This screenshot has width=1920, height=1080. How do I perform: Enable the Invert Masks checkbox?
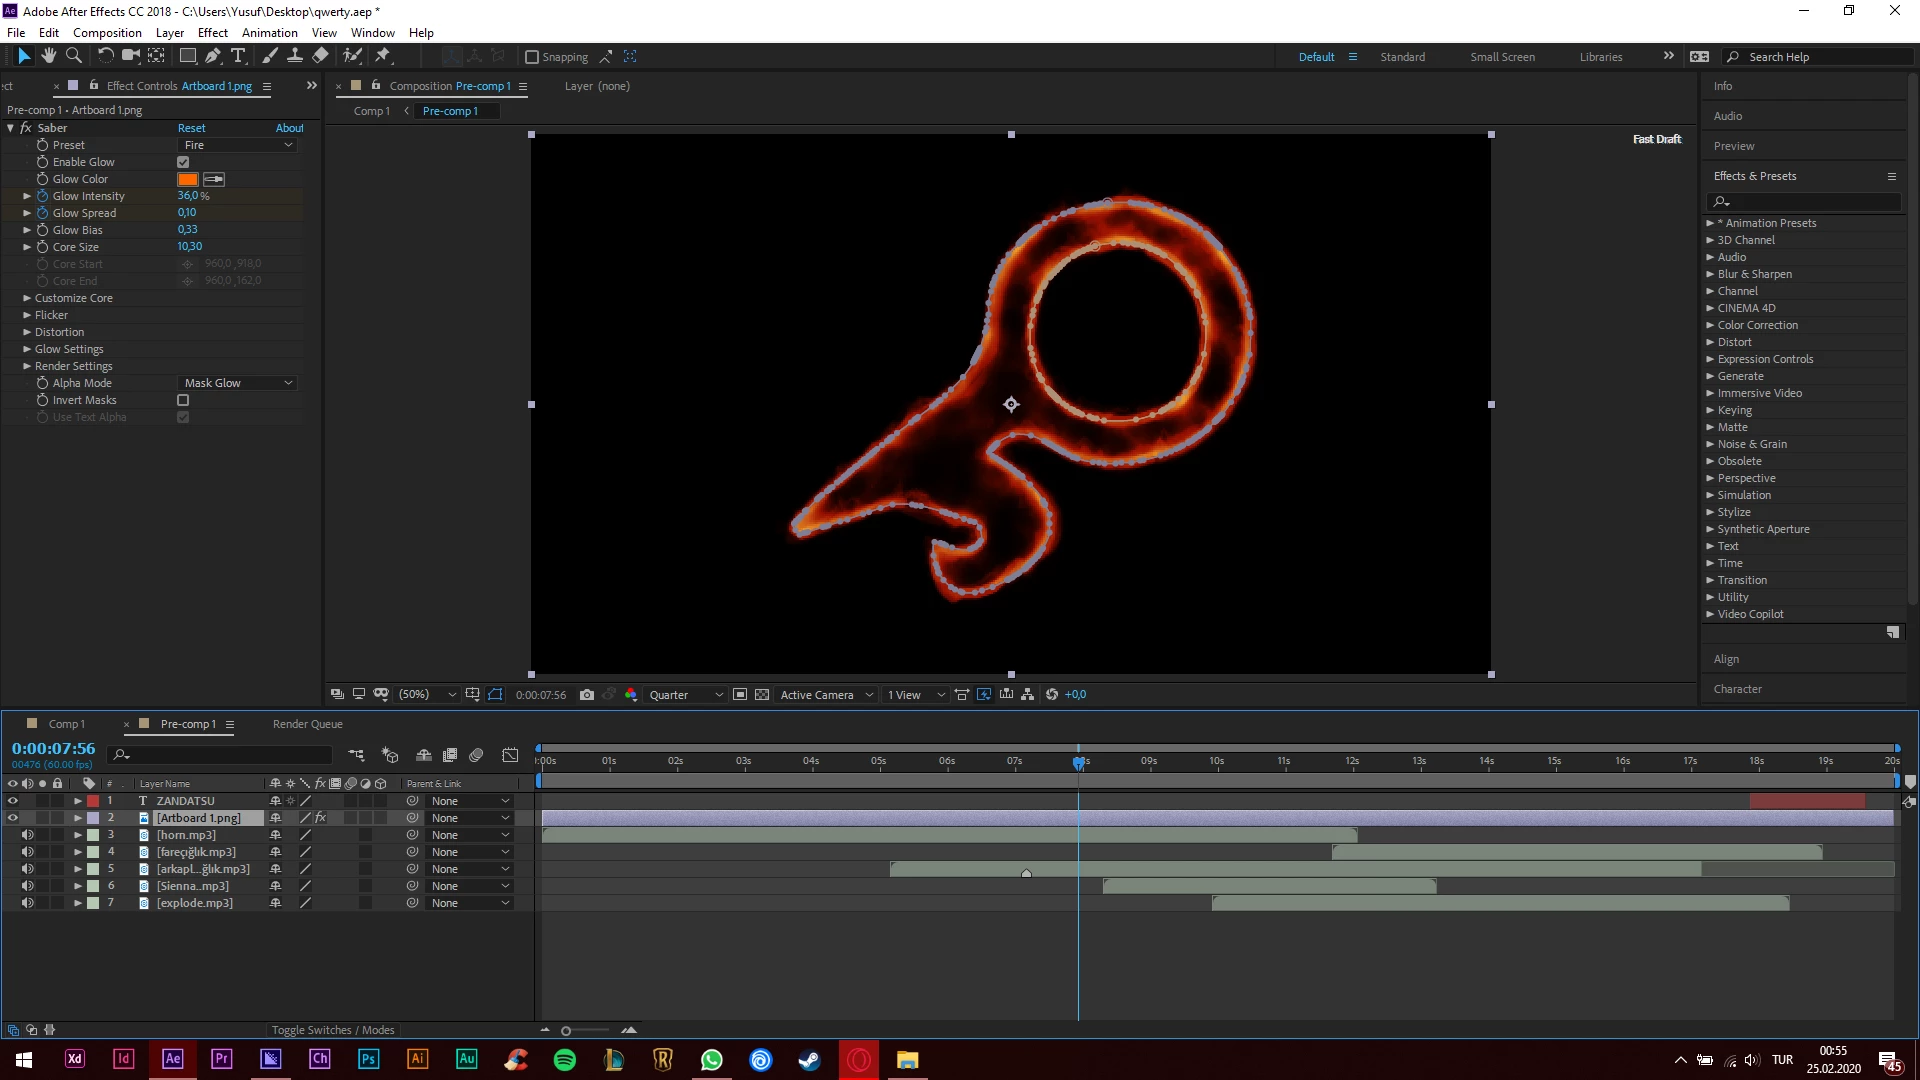tap(183, 400)
